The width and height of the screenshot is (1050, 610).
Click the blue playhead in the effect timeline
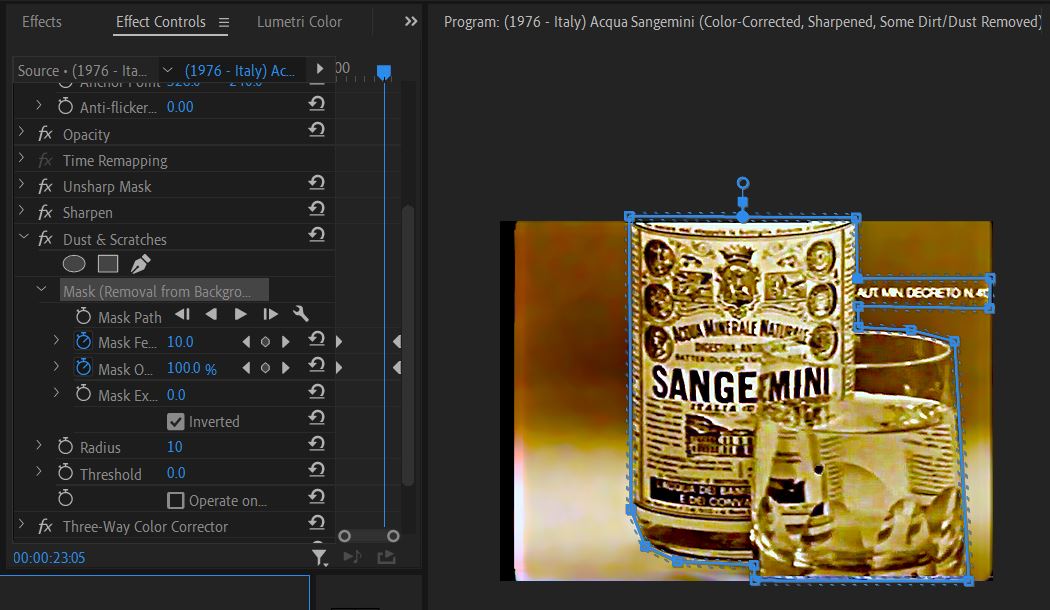coord(384,72)
